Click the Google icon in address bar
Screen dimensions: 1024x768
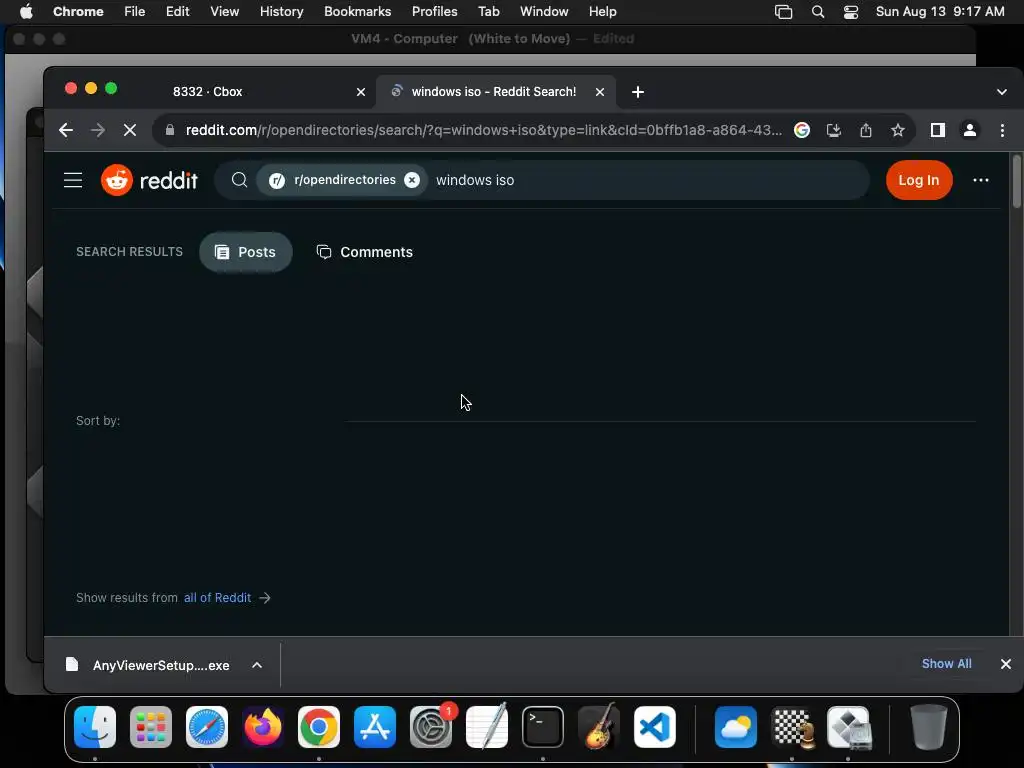pos(801,130)
